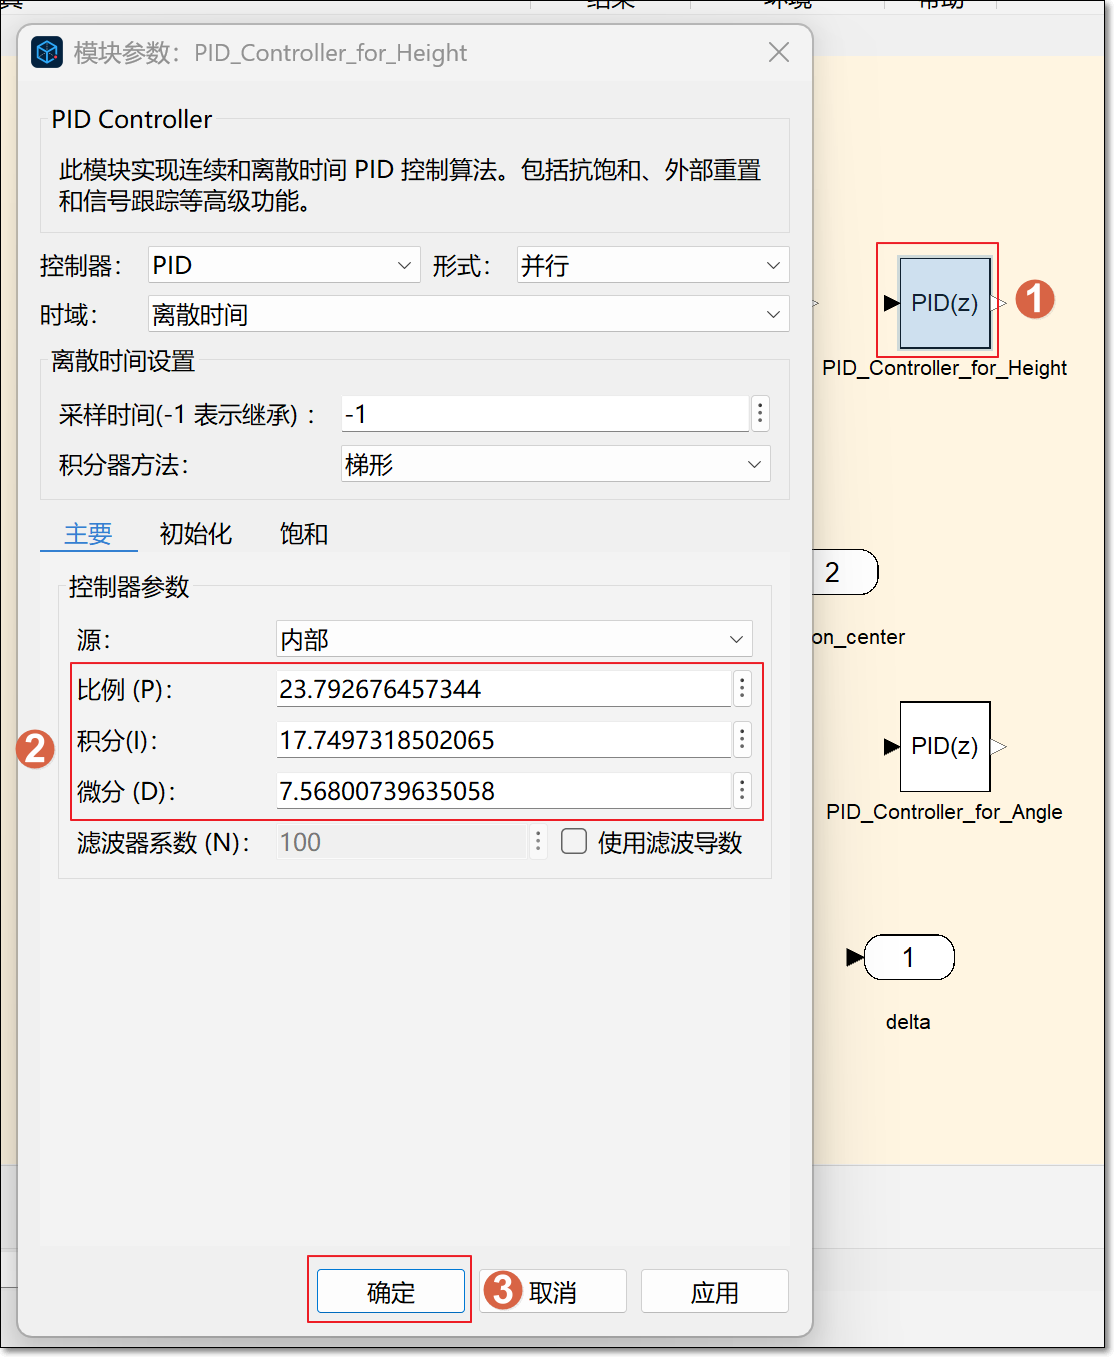Click the PID_Controller_for_Angle block label

click(944, 812)
